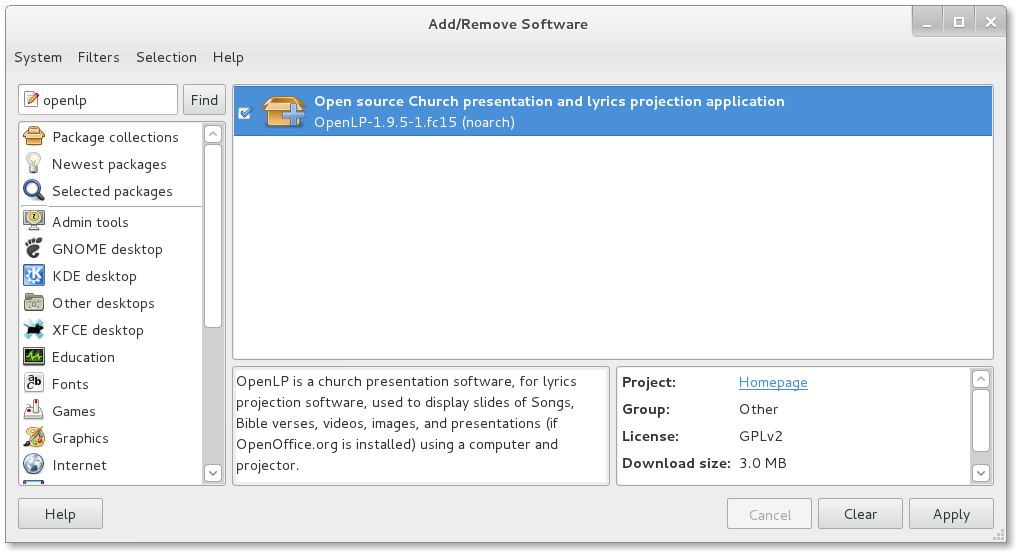1016x552 pixels.
Task: Close the Add/Remove Software window
Action: [x=991, y=23]
